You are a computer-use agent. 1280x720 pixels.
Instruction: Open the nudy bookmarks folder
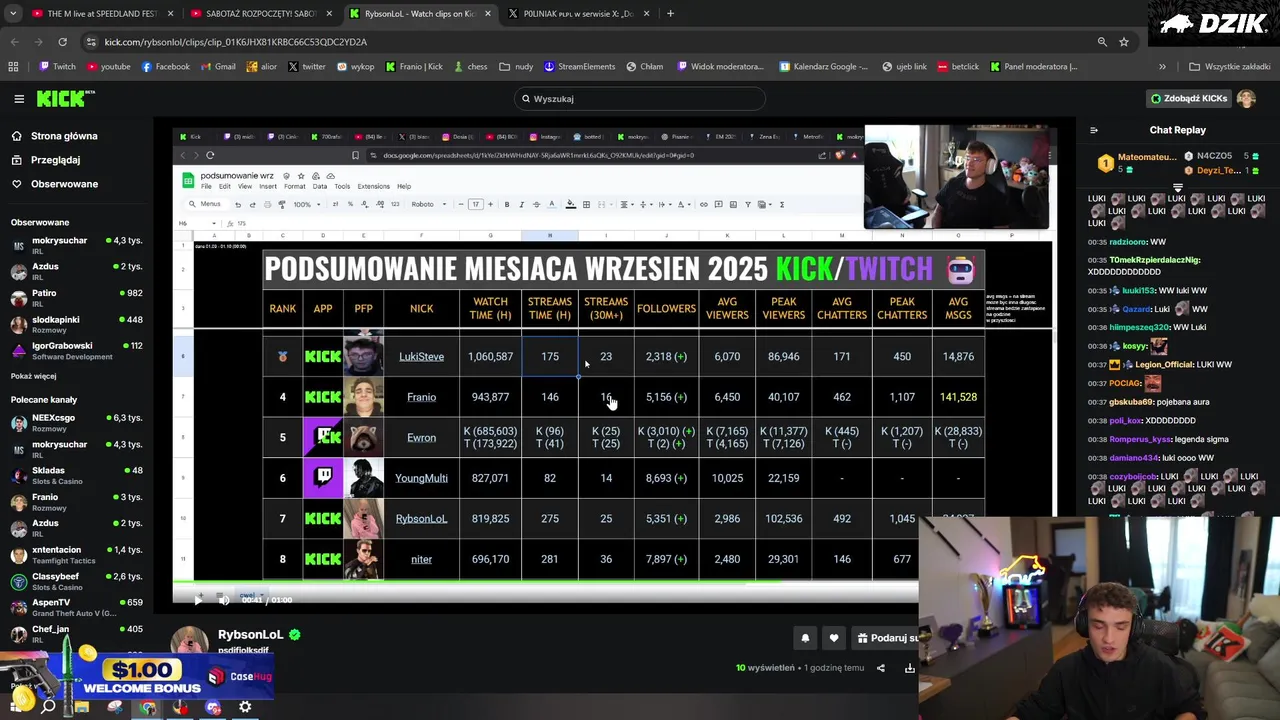516,67
